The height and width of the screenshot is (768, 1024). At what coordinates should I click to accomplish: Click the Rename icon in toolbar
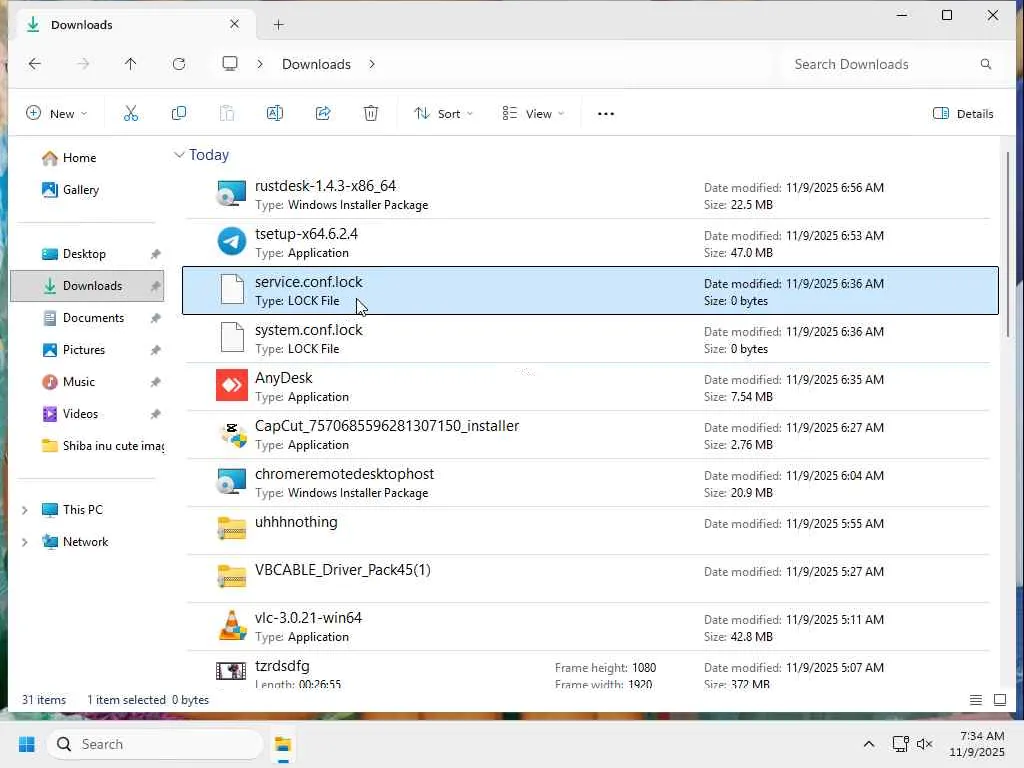coord(274,113)
